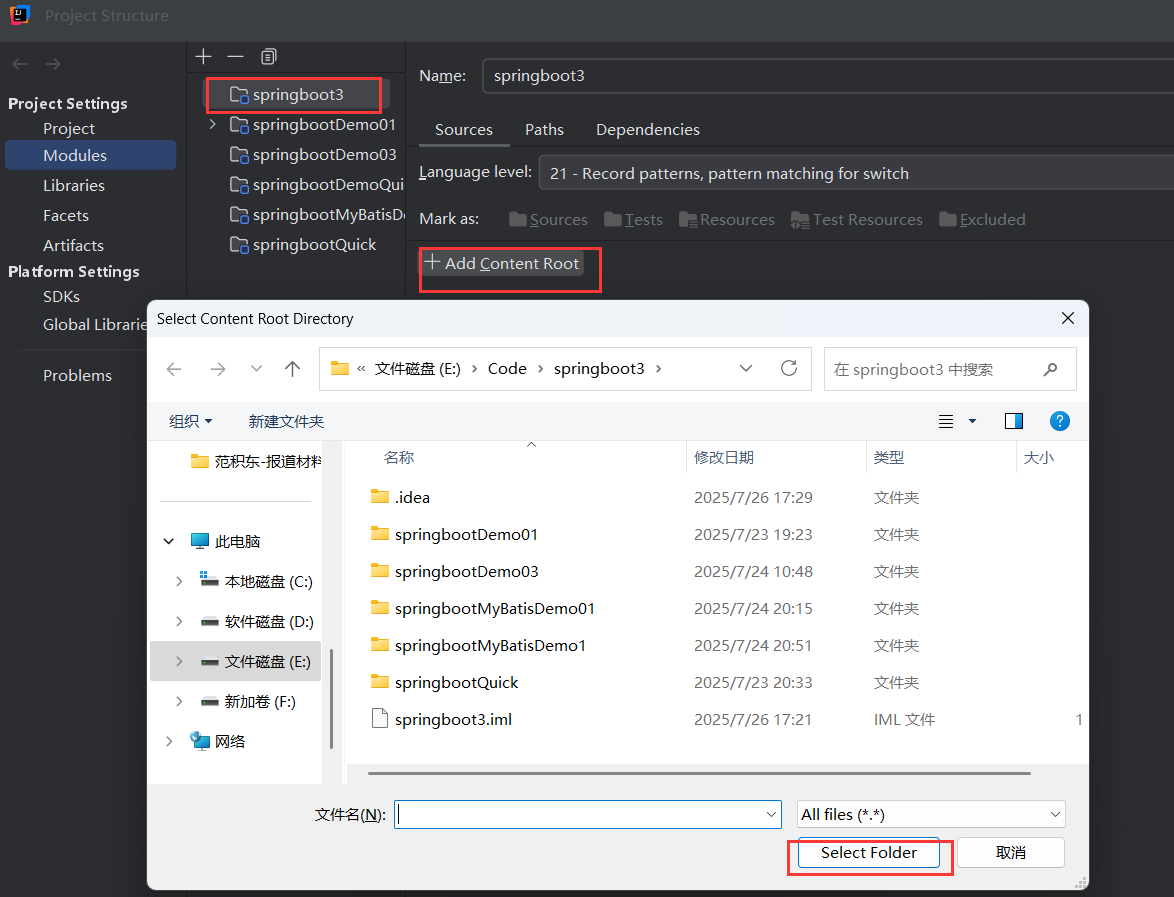Click the module Name field
This screenshot has height=897, width=1174.
(828, 76)
